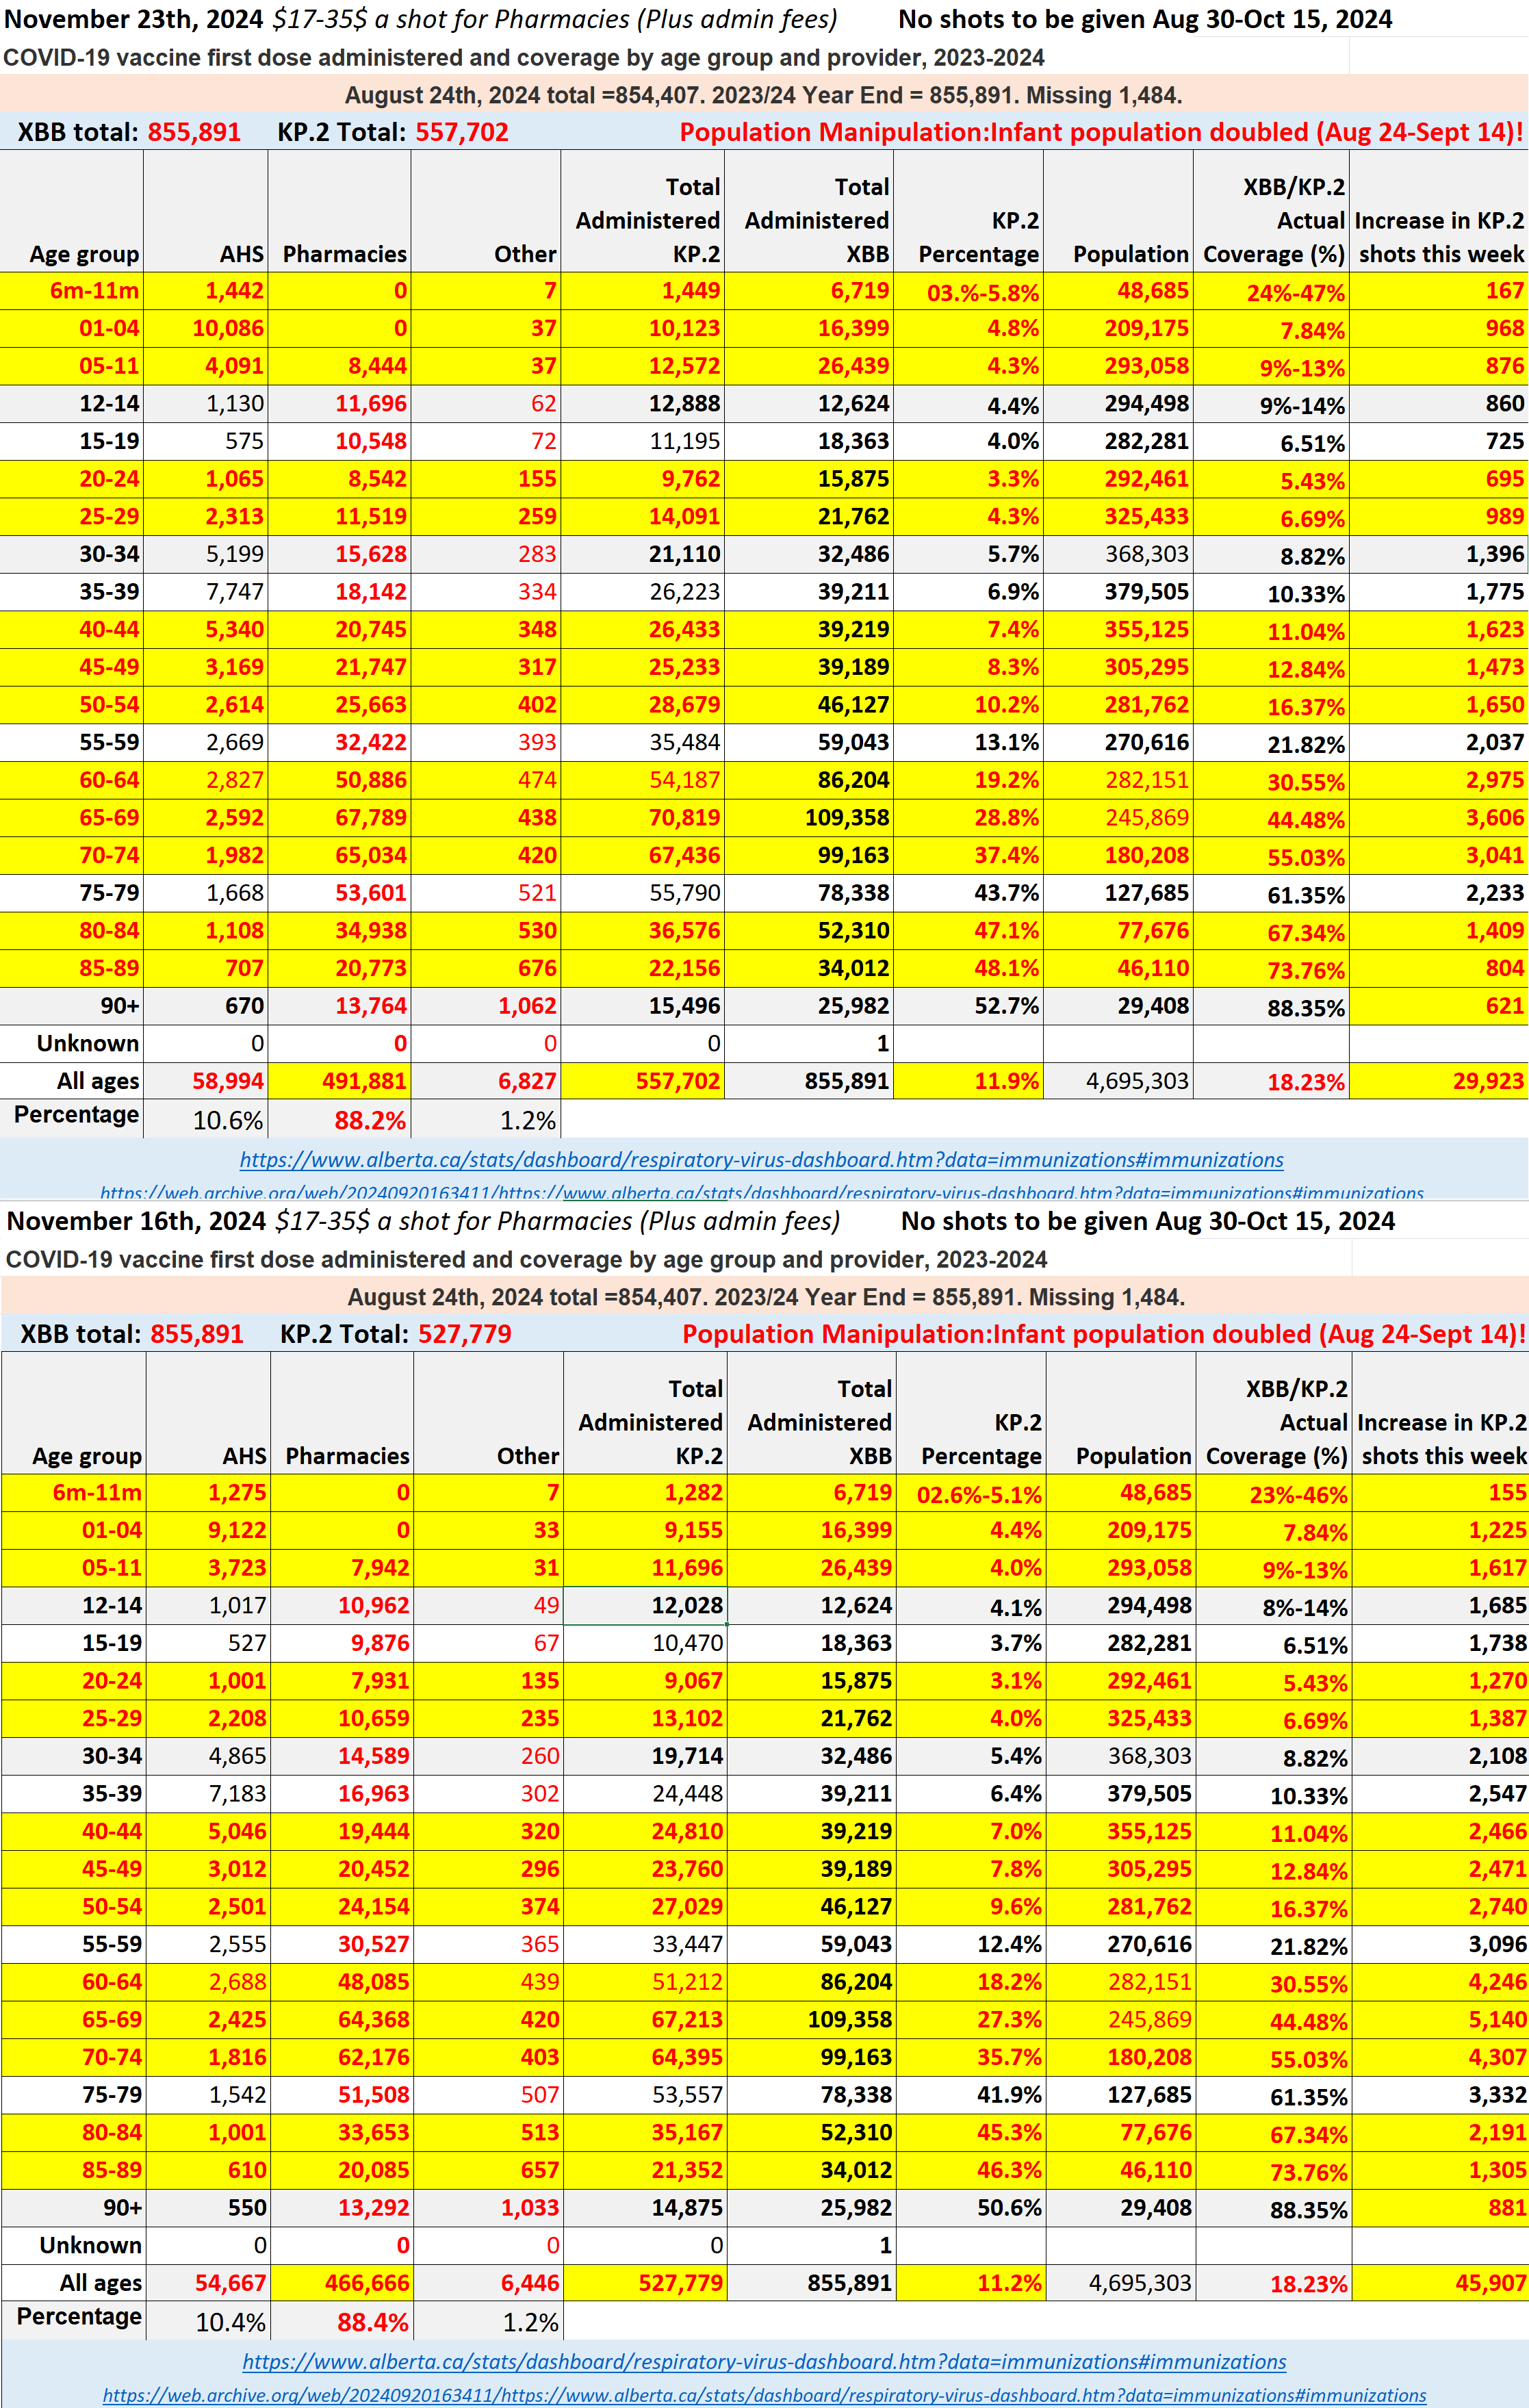The height and width of the screenshot is (2408, 1529).
Task: Select KP.2 value 19,714
Action: coord(646,1756)
